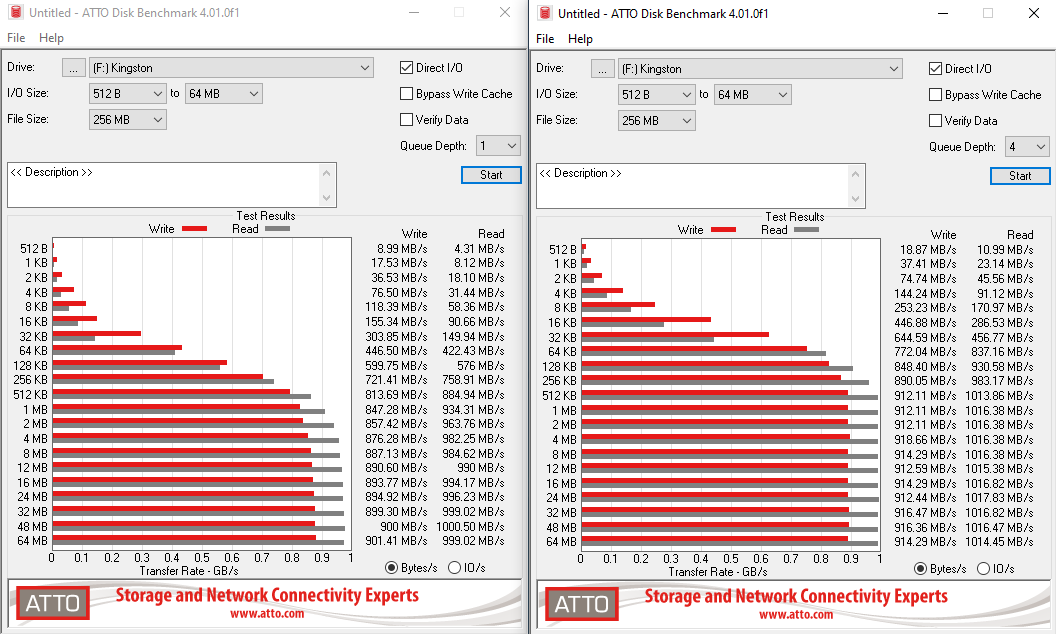Click the 128 KB row label in left chart
Screen dimensions: 1056x634
[x=31, y=365]
